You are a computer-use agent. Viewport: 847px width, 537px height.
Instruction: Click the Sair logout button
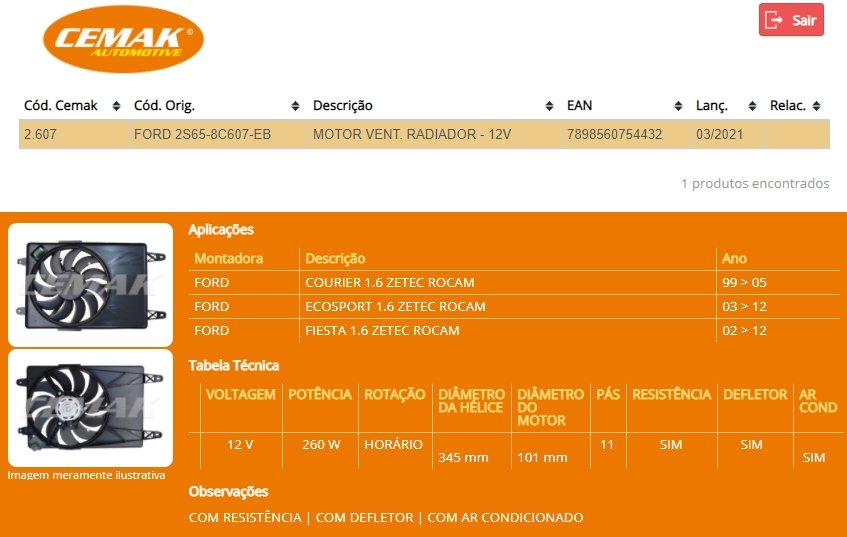pyautogui.click(x=791, y=20)
